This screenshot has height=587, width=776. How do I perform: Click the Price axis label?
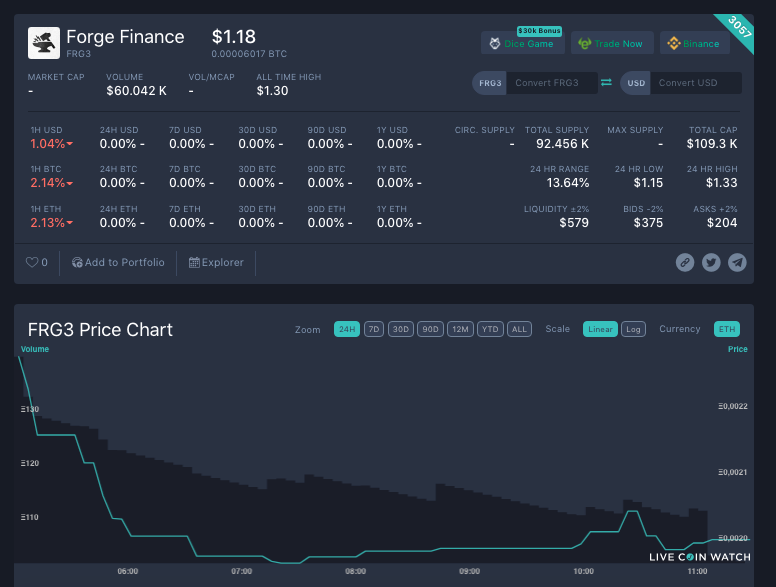coord(737,349)
